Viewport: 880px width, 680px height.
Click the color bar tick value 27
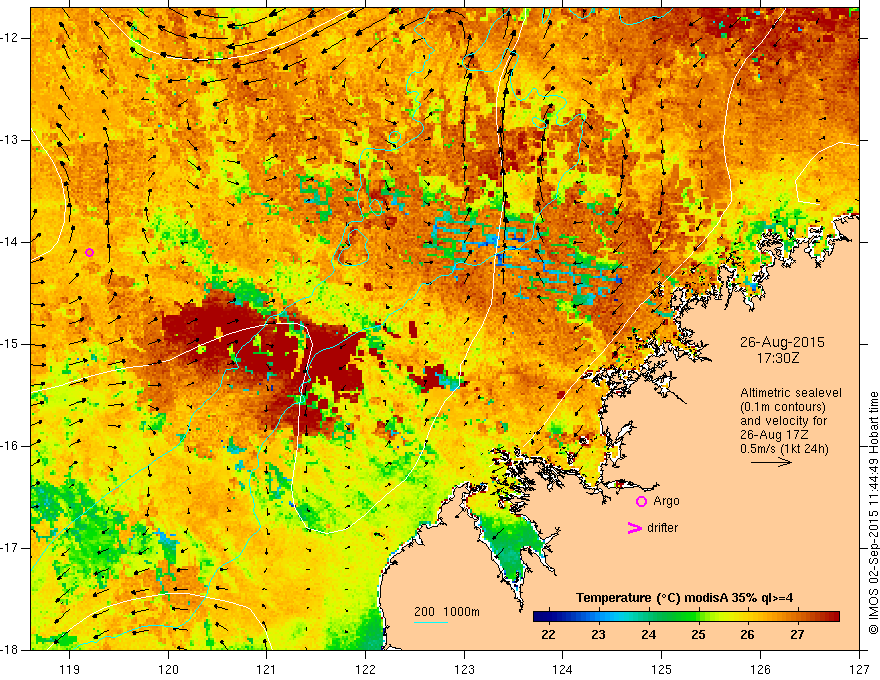click(x=797, y=635)
